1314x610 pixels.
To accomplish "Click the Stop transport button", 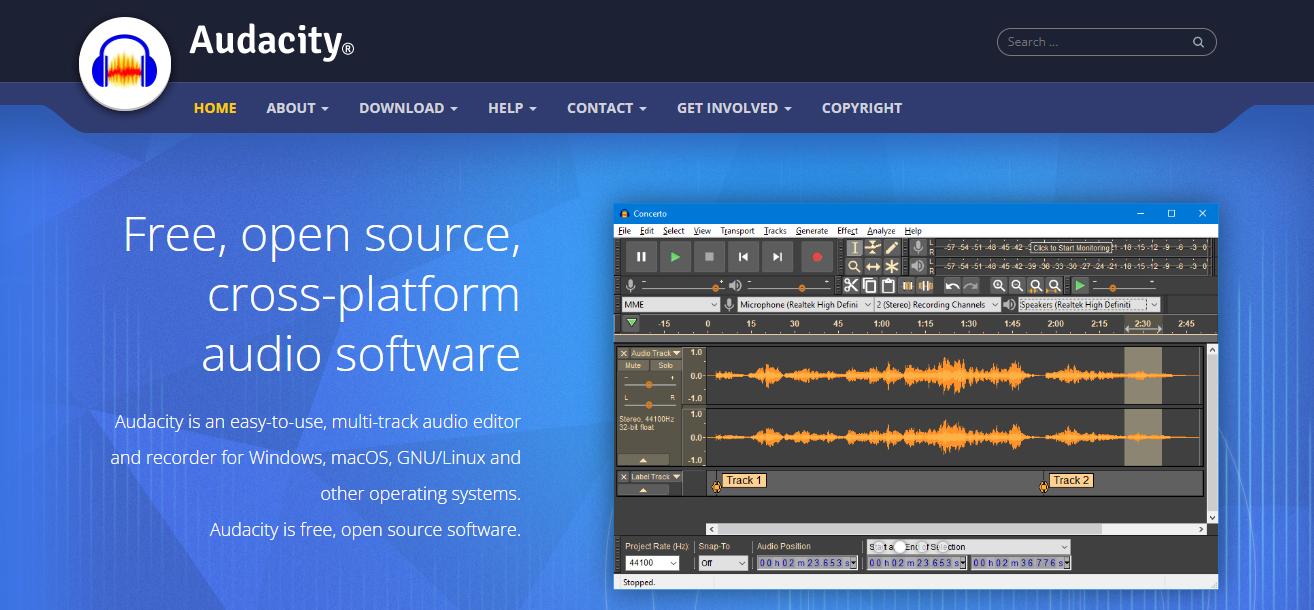I will coord(709,257).
